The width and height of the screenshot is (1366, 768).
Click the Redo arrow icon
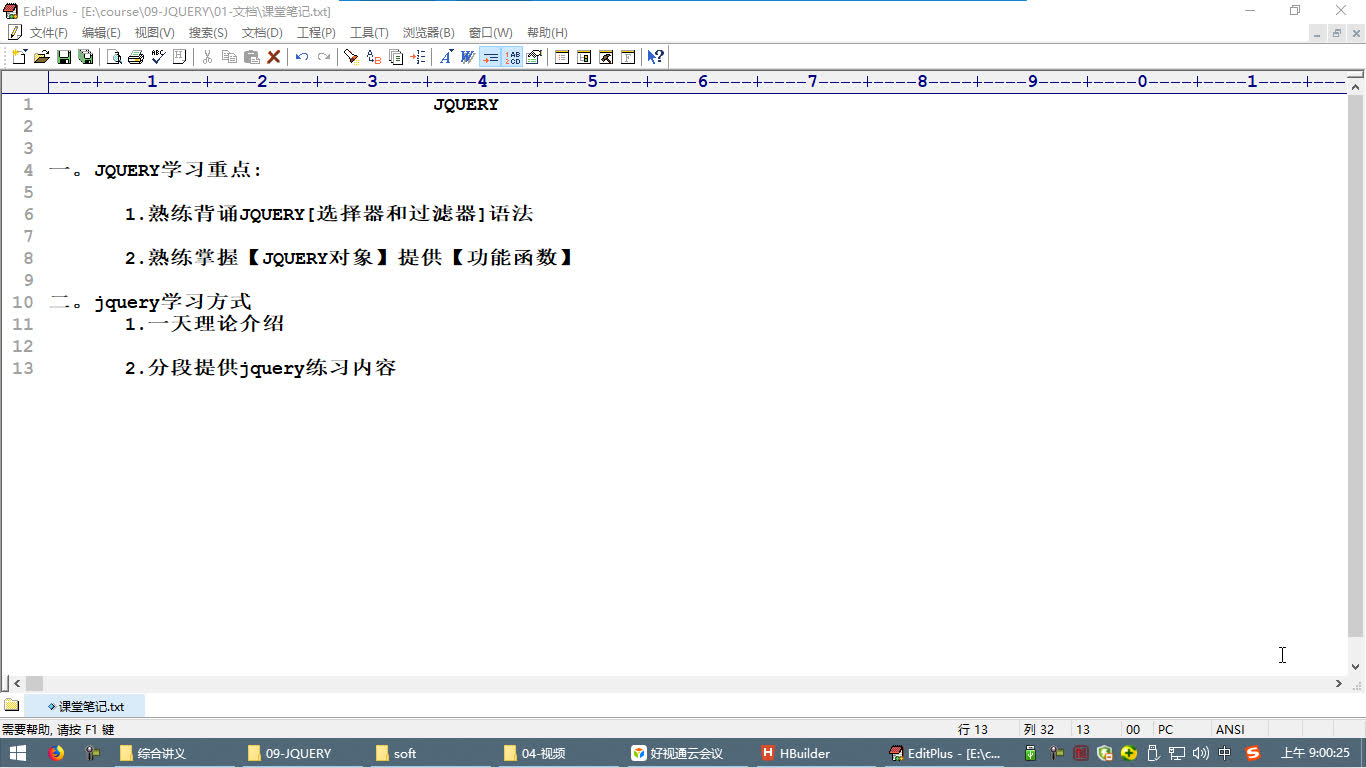[324, 57]
